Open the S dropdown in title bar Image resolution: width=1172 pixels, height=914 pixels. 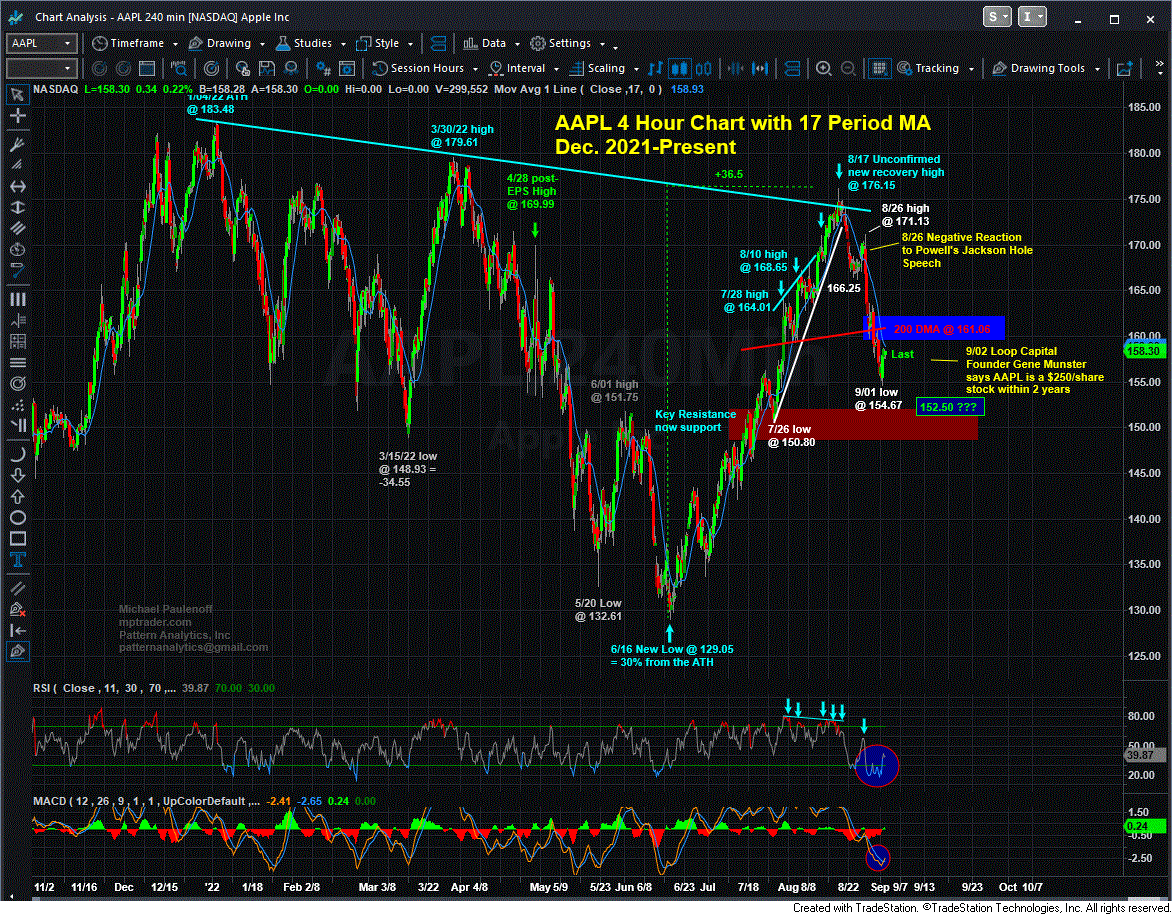pyautogui.click(x=997, y=17)
